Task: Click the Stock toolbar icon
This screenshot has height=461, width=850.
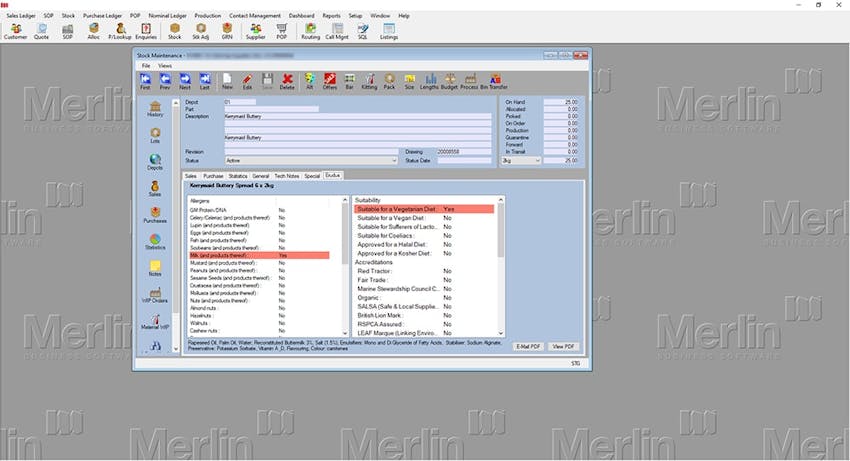Action: coord(175,31)
